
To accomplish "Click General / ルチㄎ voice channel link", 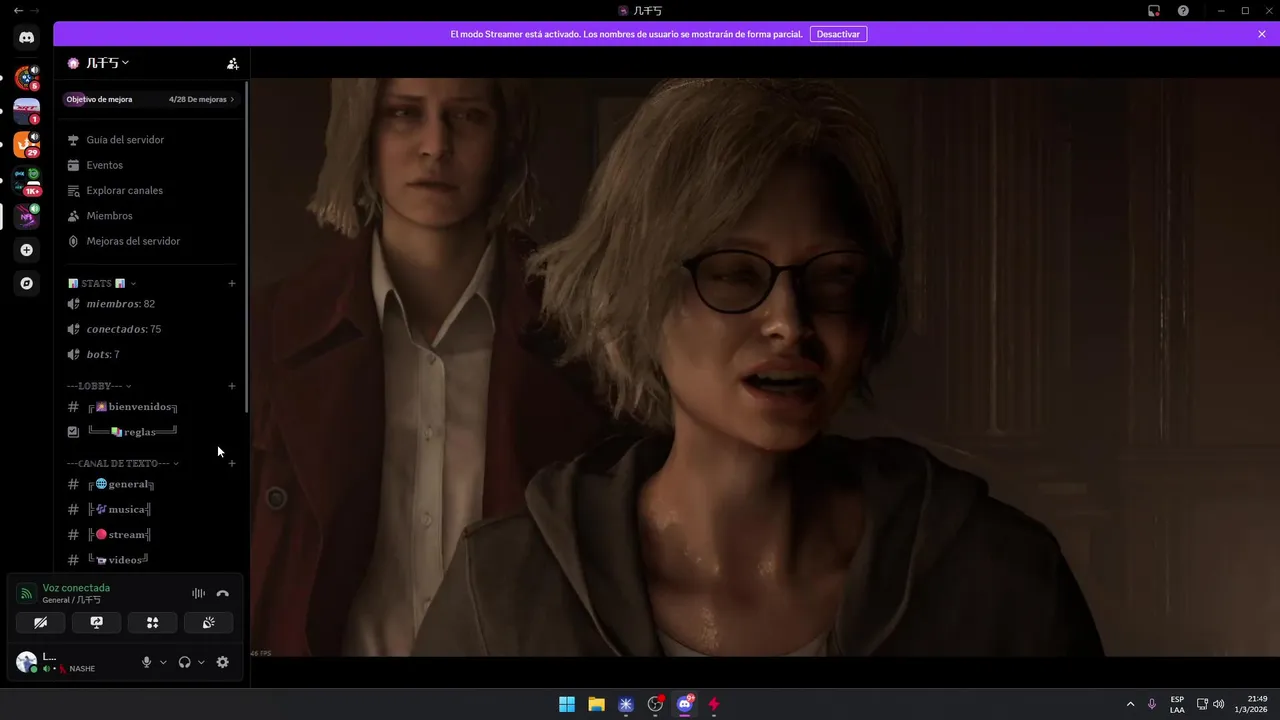I will 72,600.
